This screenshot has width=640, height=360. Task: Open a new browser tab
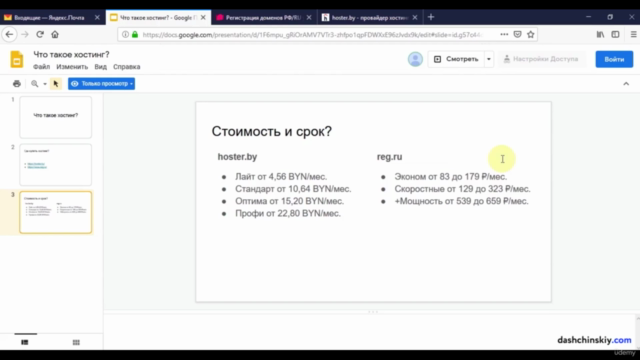tap(431, 17)
